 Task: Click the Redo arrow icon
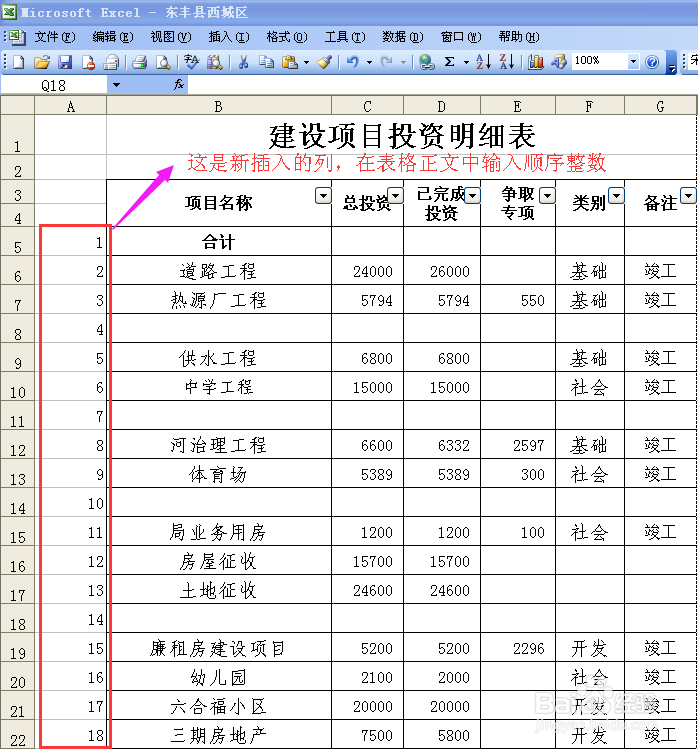coord(387,62)
